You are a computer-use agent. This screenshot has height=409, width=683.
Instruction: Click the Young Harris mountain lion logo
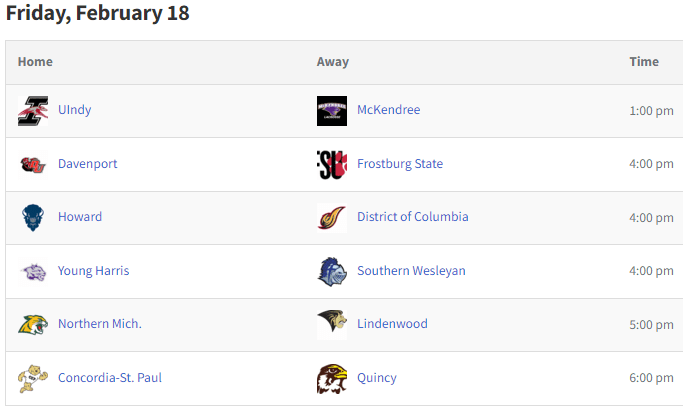(x=33, y=272)
